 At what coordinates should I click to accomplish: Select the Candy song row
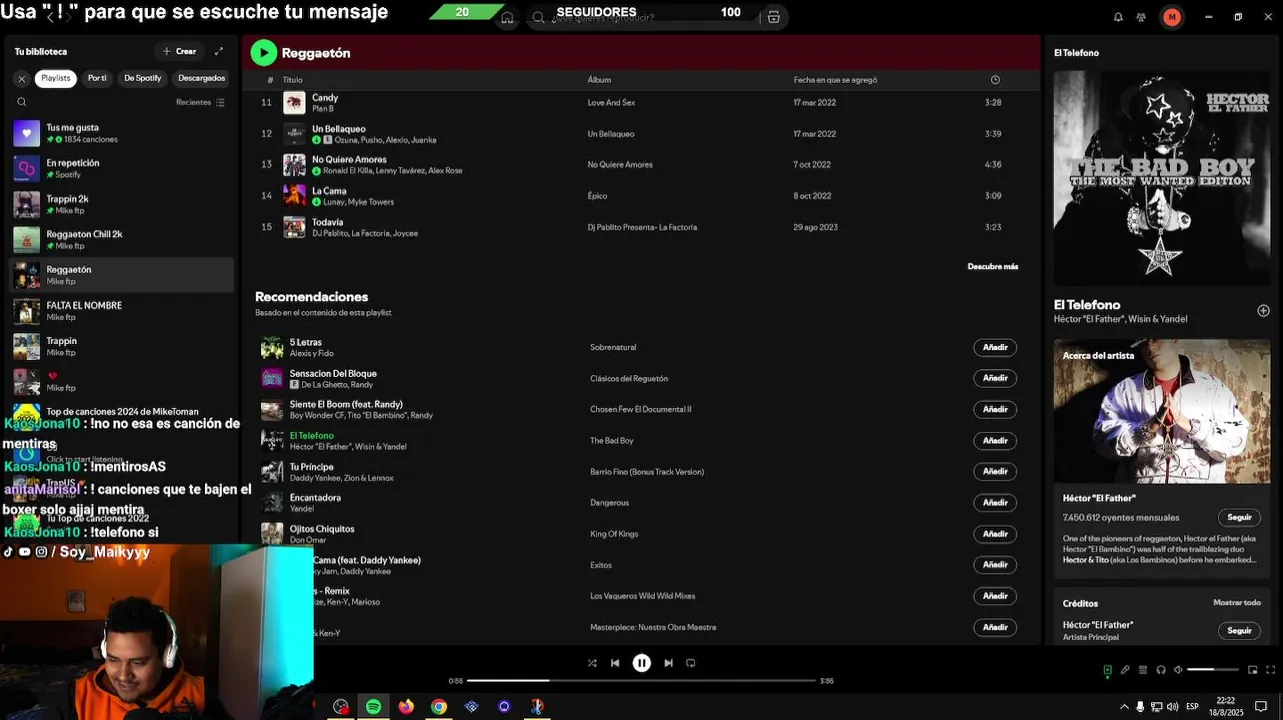point(640,102)
